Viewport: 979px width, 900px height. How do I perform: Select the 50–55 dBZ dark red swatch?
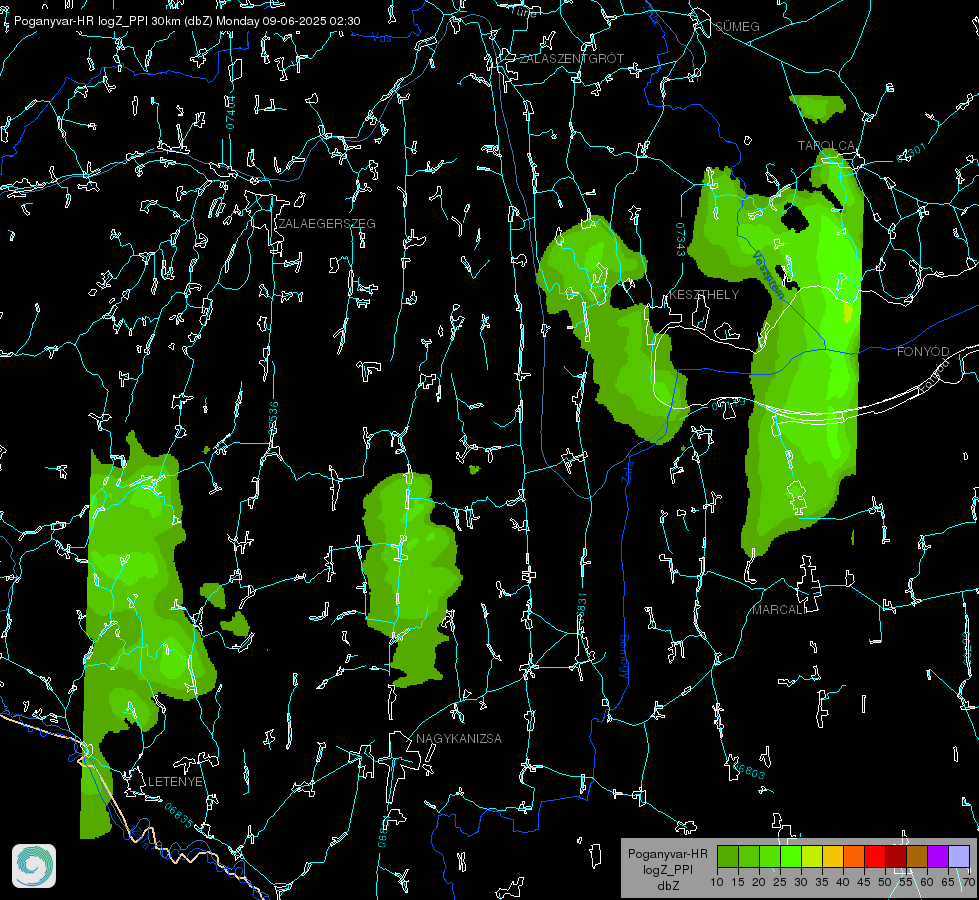(x=896, y=856)
